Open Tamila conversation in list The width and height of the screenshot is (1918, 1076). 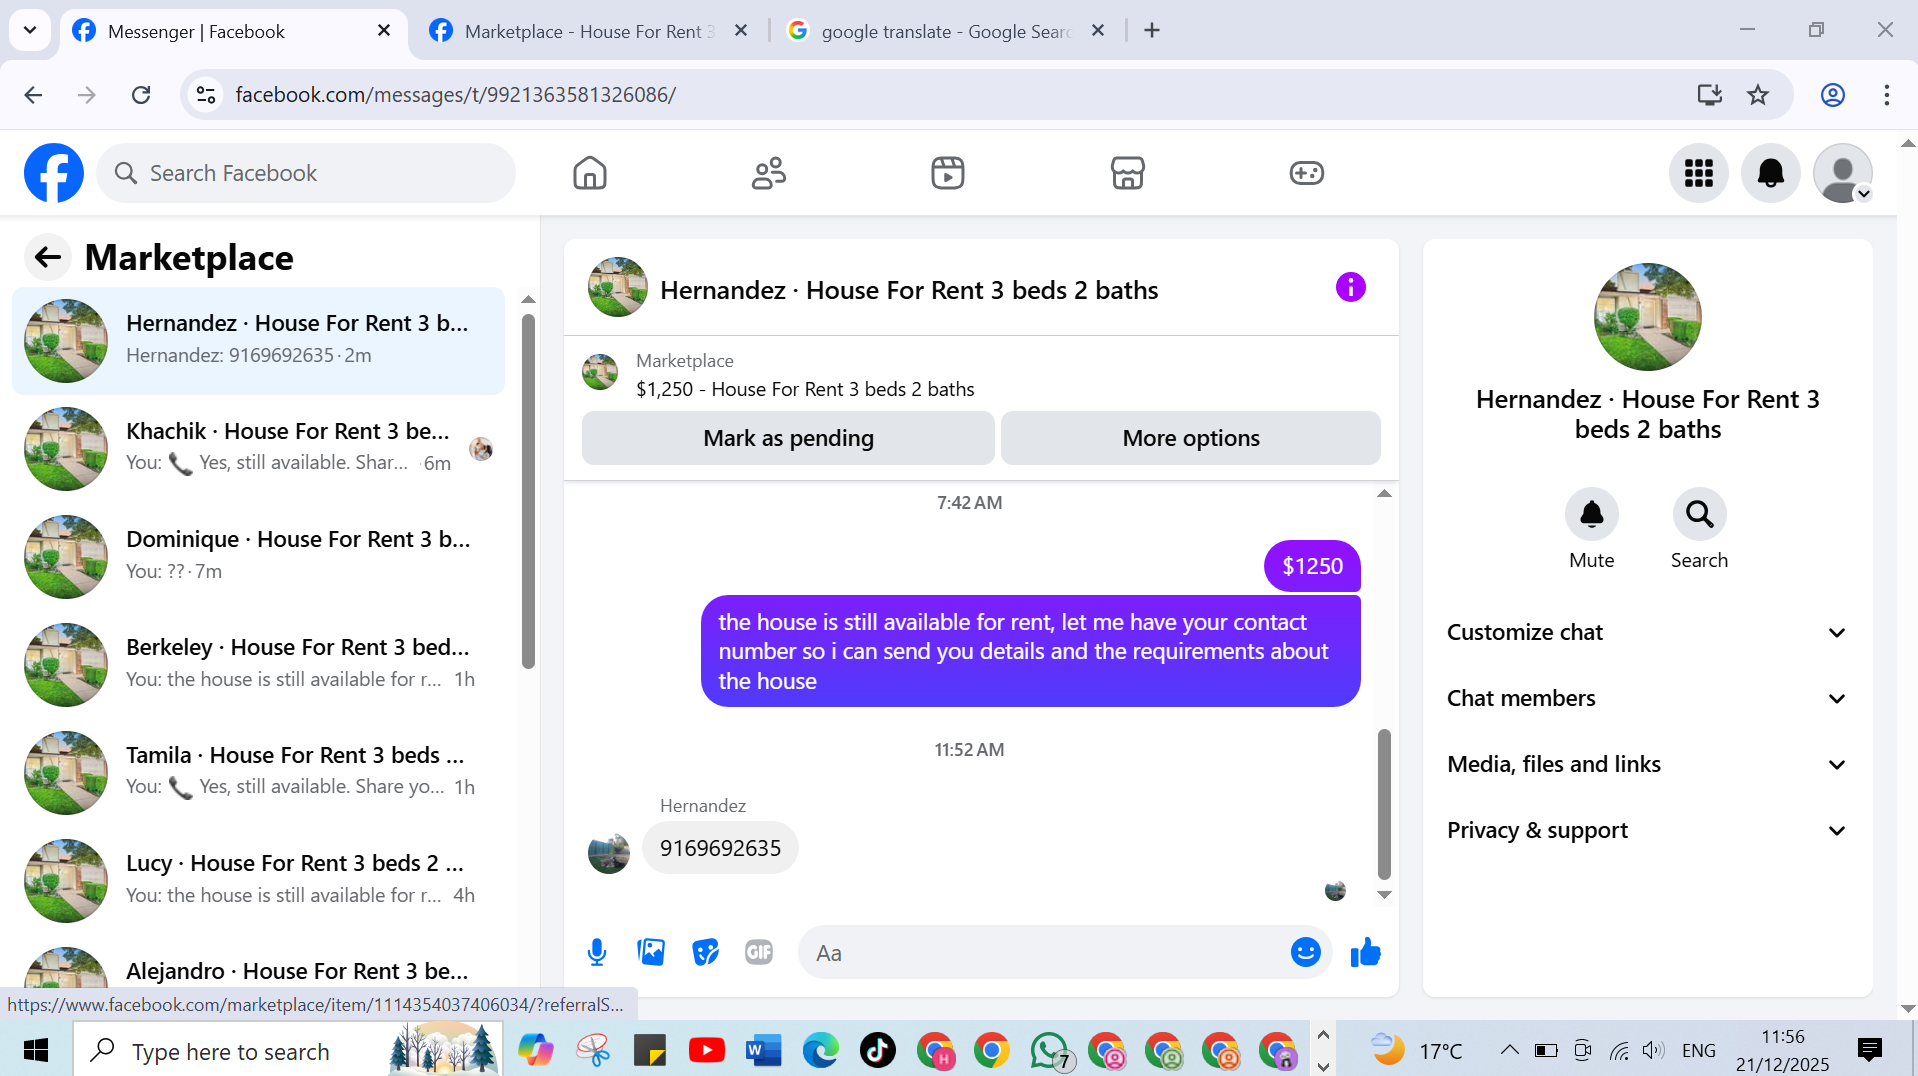pyautogui.click(x=258, y=772)
